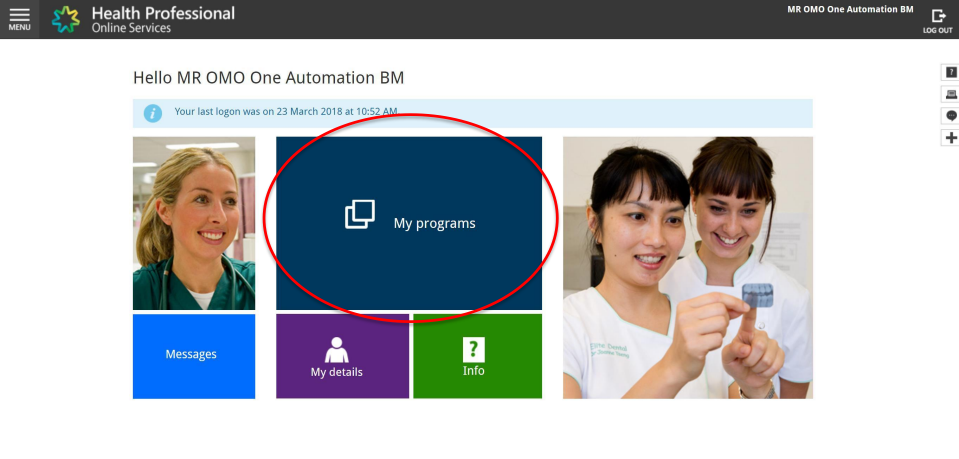The height and width of the screenshot is (459, 959).
Task: Open the hamburger MENU in the header
Action: pos(19,19)
